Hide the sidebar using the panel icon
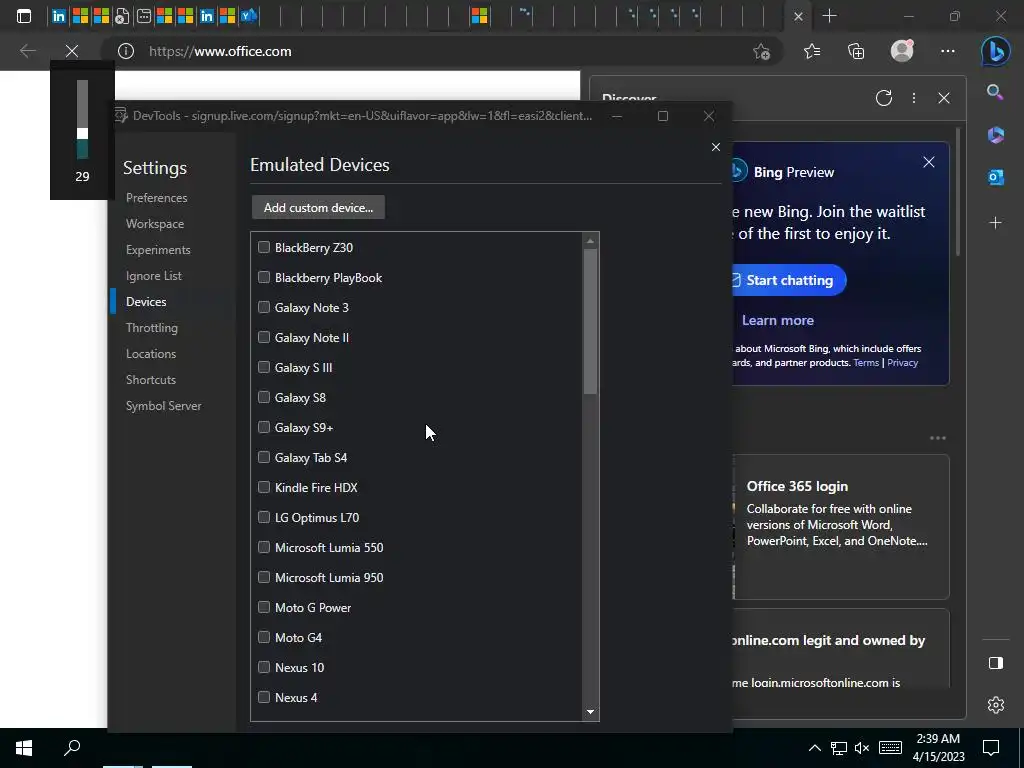Image resolution: width=1024 pixels, height=768 pixels. (x=995, y=663)
